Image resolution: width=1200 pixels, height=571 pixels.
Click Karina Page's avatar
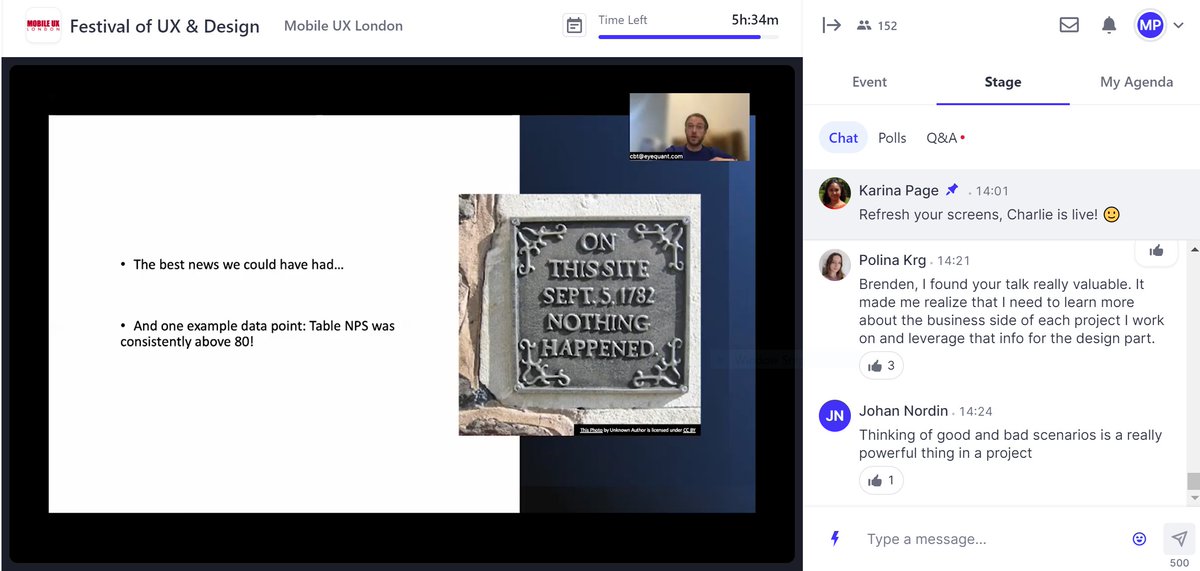tap(834, 193)
